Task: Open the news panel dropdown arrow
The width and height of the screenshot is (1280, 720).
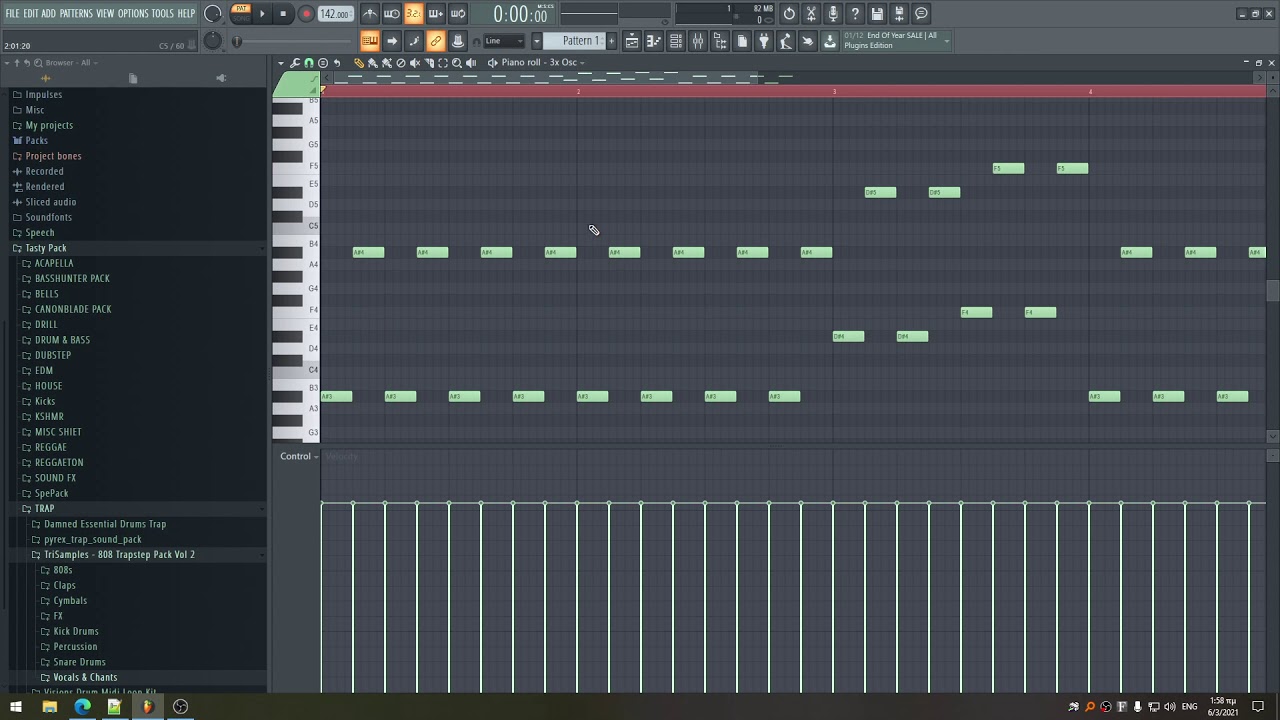Action: click(x=945, y=41)
